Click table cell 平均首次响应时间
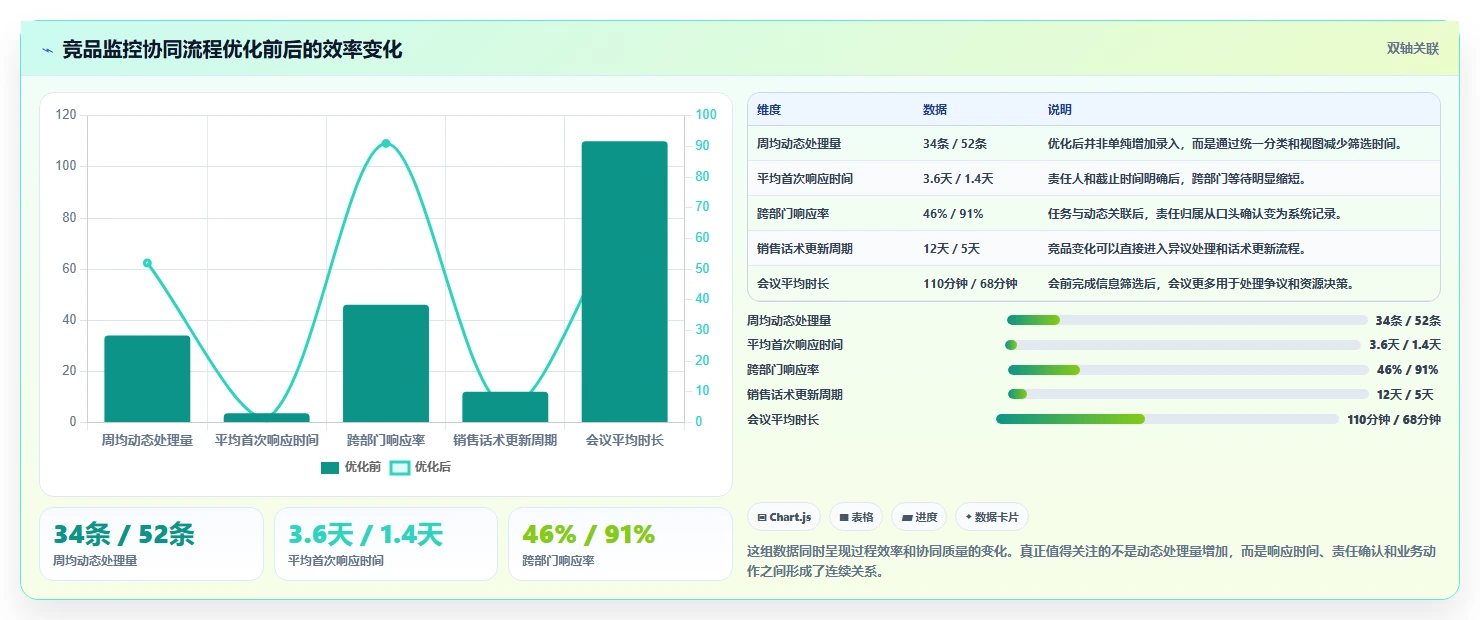Image resolution: width=1480 pixels, height=620 pixels. click(x=805, y=179)
